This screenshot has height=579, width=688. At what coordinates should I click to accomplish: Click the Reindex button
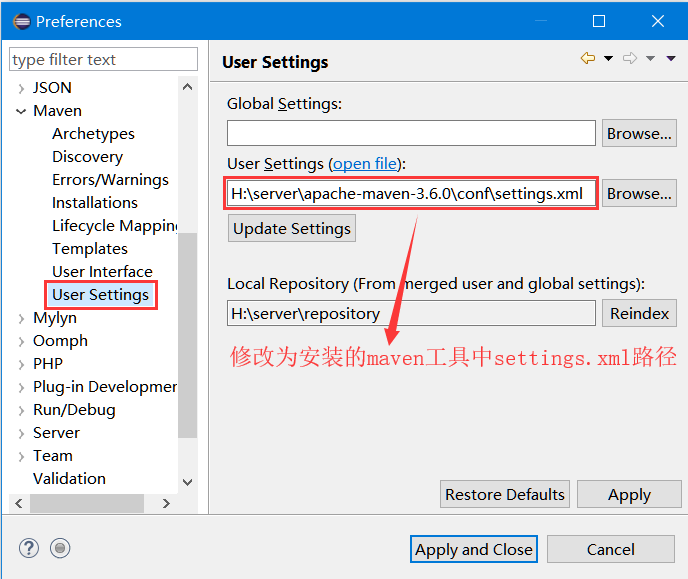pos(639,313)
